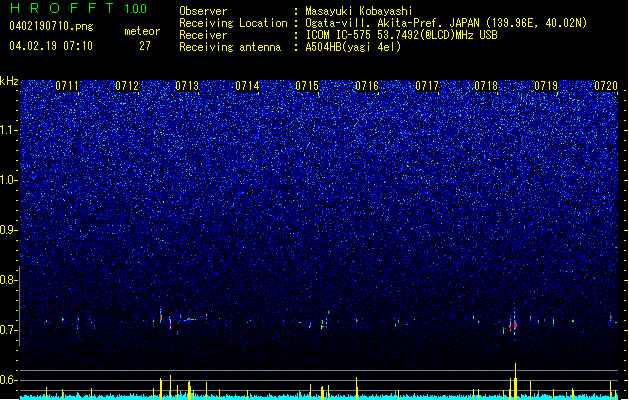This screenshot has height=400, width=629.
Task: Click the kHz axis unit label
Action: click(9, 81)
